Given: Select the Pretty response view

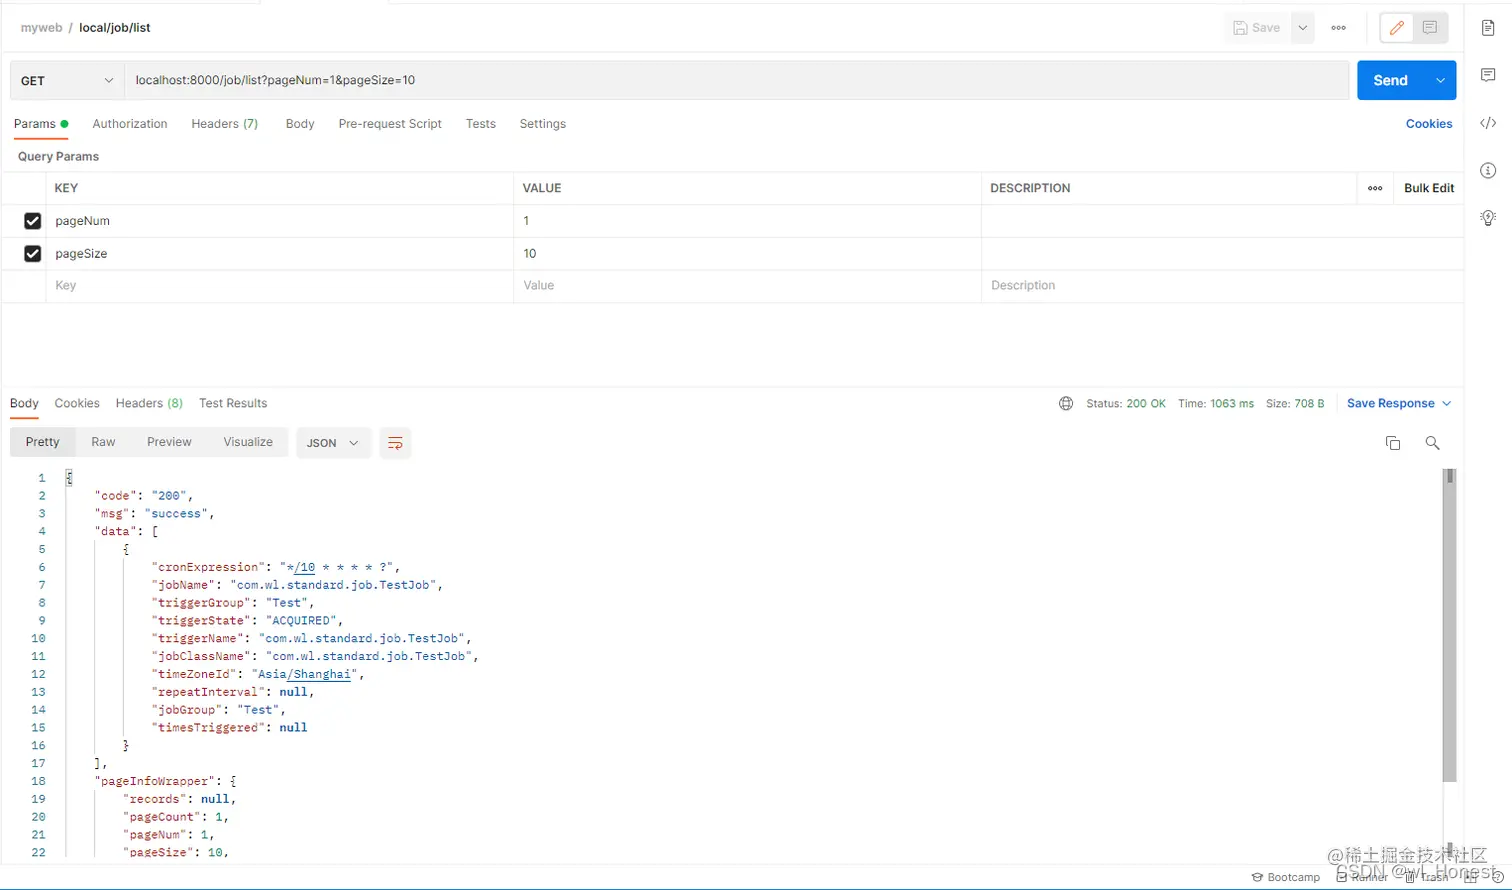Looking at the screenshot, I should click(43, 442).
